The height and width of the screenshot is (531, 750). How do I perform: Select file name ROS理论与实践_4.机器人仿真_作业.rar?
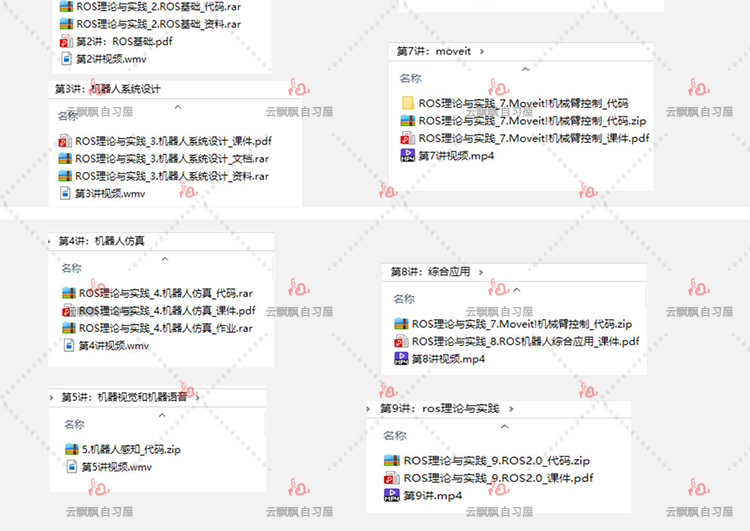165,328
